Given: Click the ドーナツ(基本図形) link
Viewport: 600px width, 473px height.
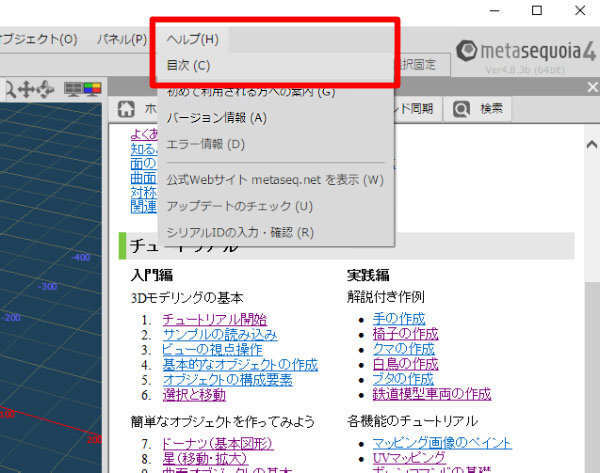Looking at the screenshot, I should pos(216,443).
